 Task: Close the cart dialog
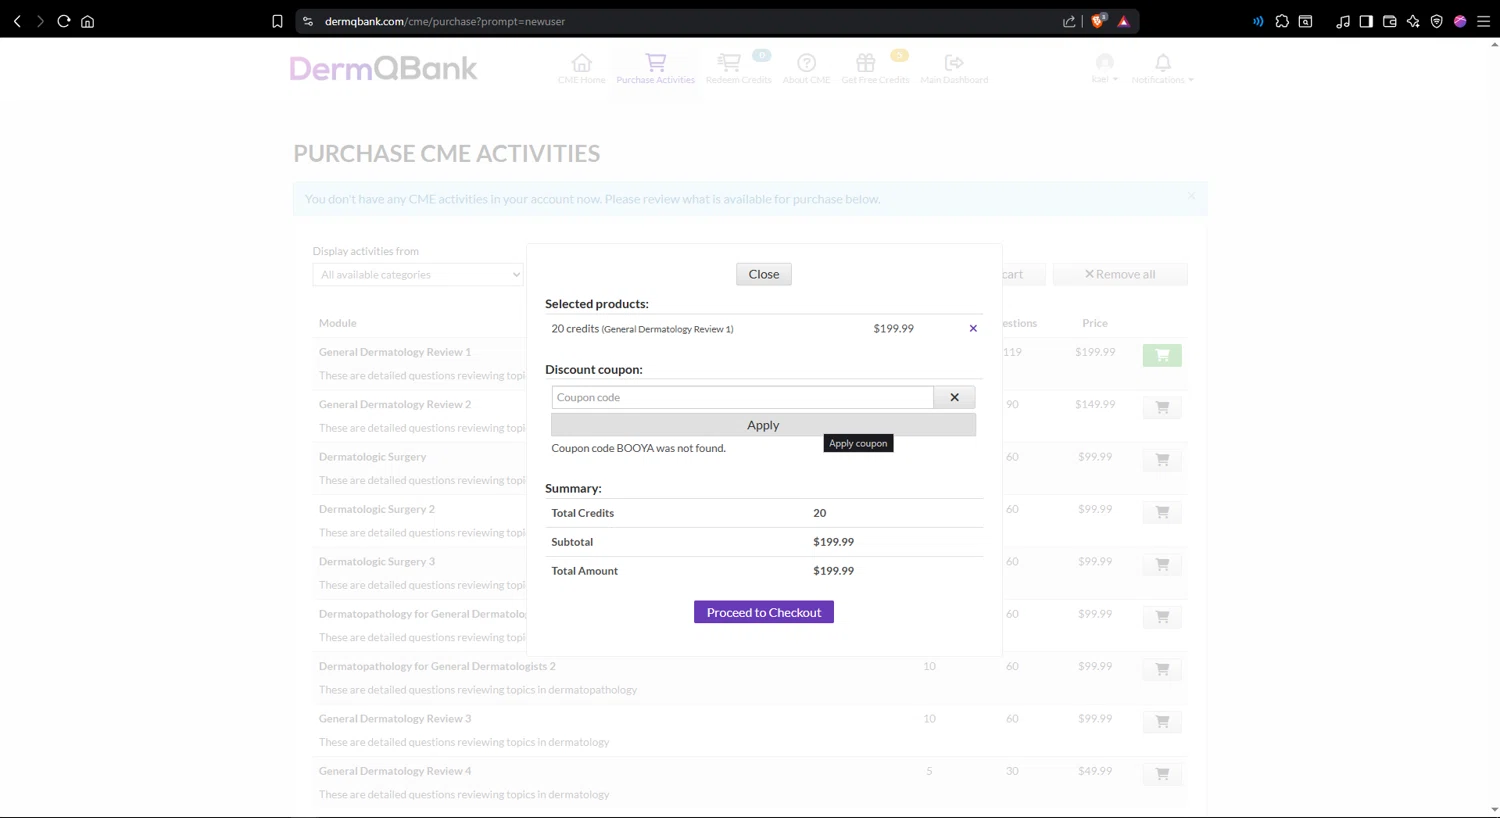764,274
